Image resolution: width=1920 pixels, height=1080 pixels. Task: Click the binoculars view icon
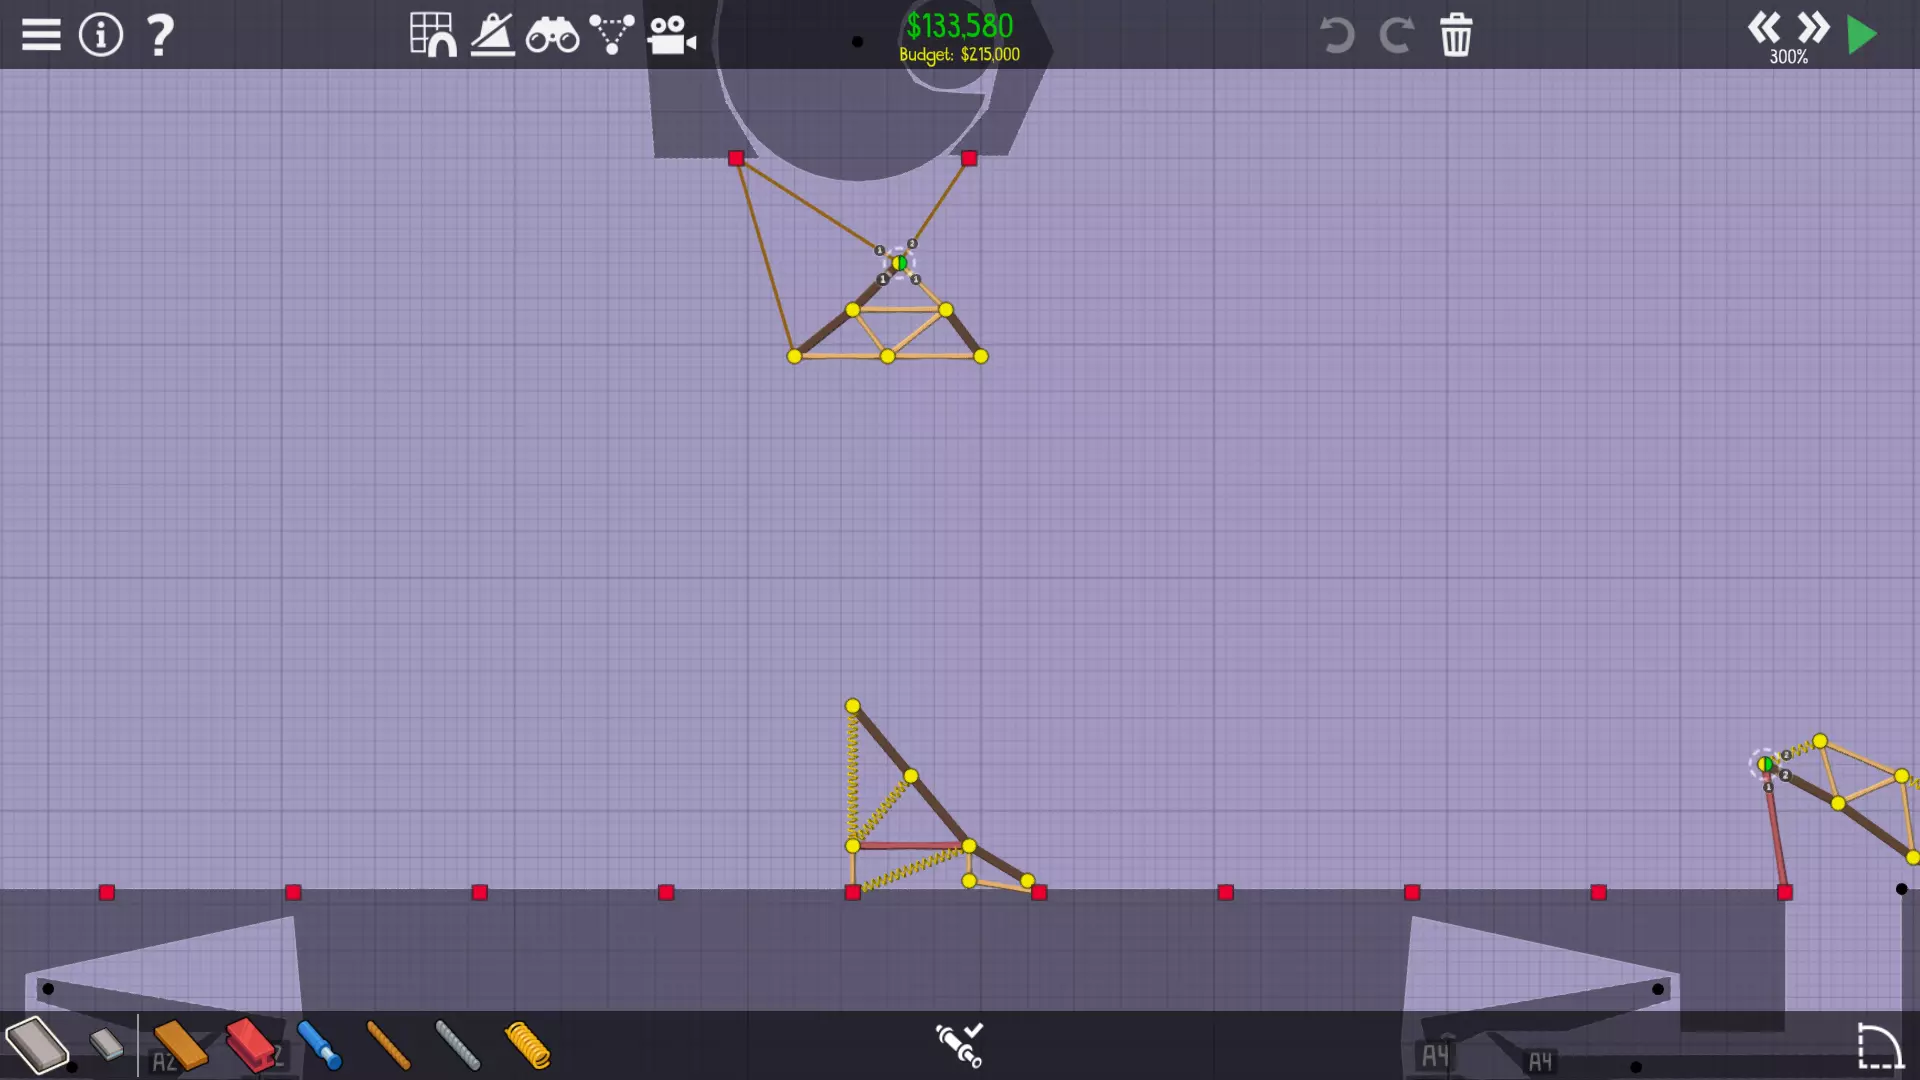[x=552, y=37]
